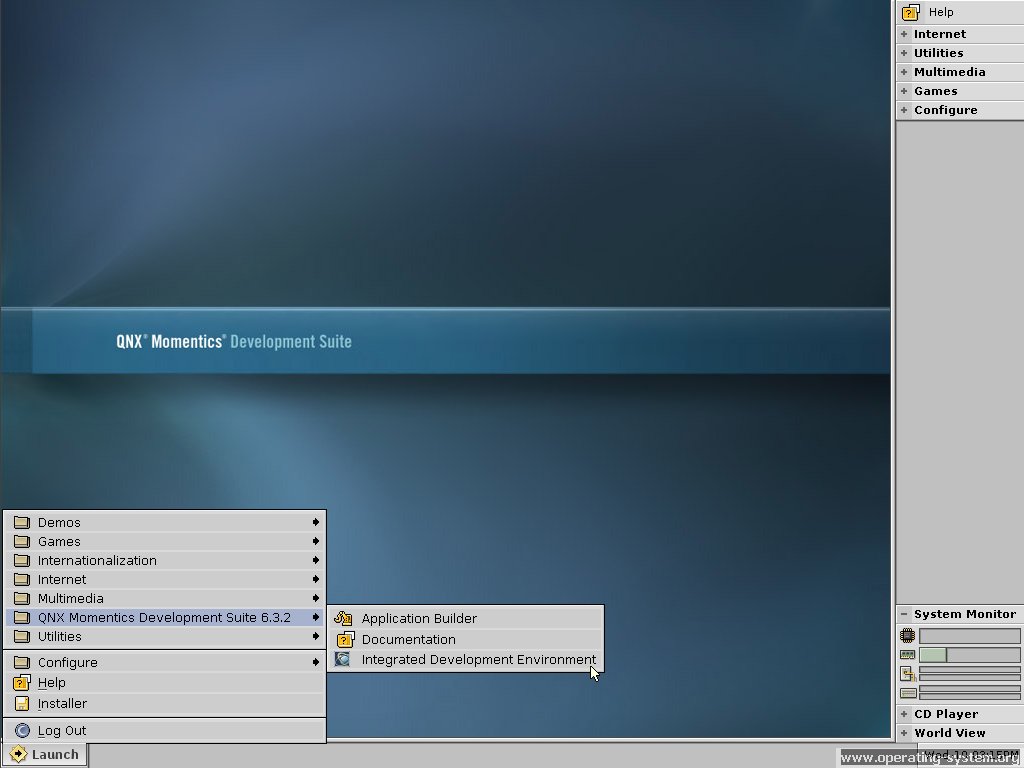Image resolution: width=1024 pixels, height=768 pixels.
Task: Expand the Multimedia shelf group
Action: (904, 72)
